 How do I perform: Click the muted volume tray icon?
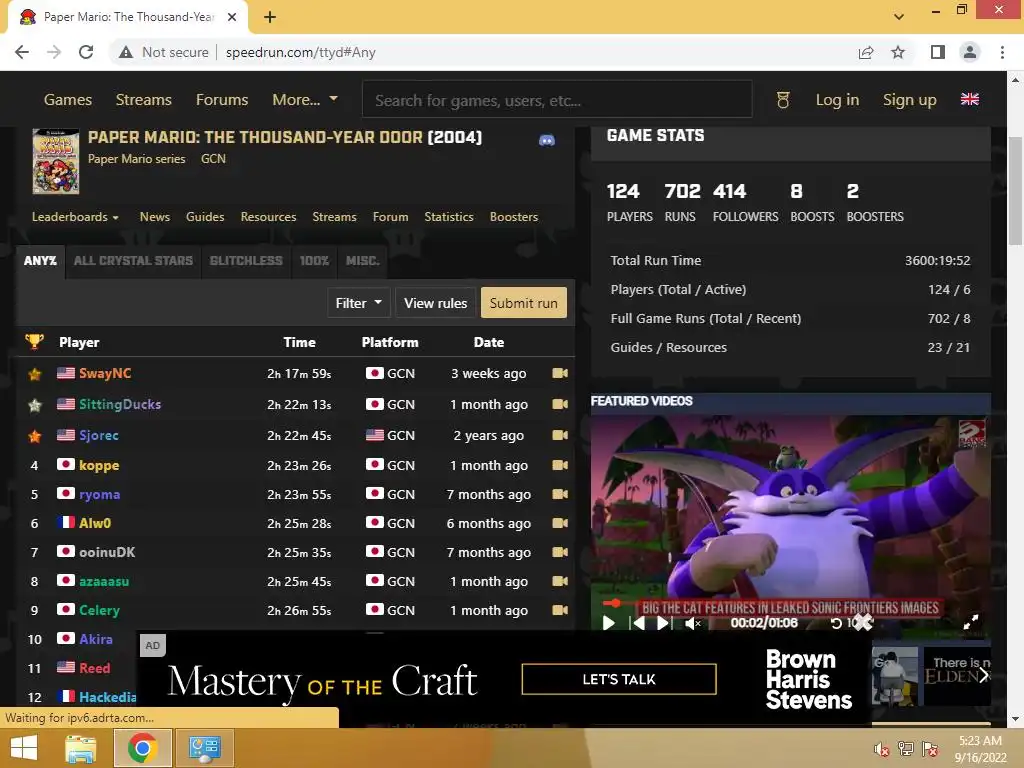881,749
